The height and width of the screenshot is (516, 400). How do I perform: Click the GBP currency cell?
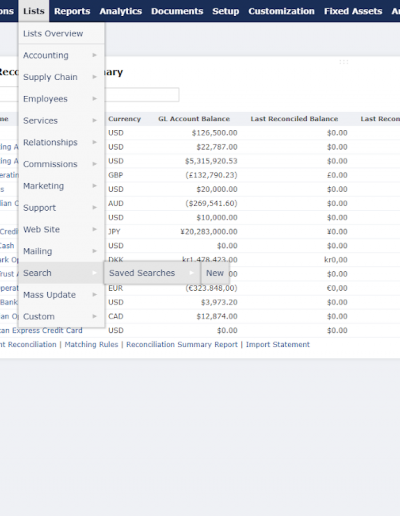click(116, 175)
